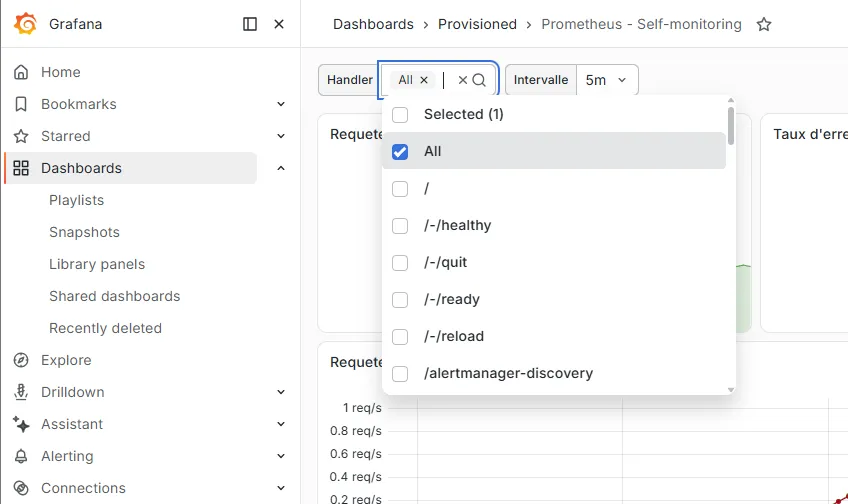Check the /alertmanager-discovery handler checkbox
Image resolution: width=848 pixels, height=504 pixels.
coord(400,374)
